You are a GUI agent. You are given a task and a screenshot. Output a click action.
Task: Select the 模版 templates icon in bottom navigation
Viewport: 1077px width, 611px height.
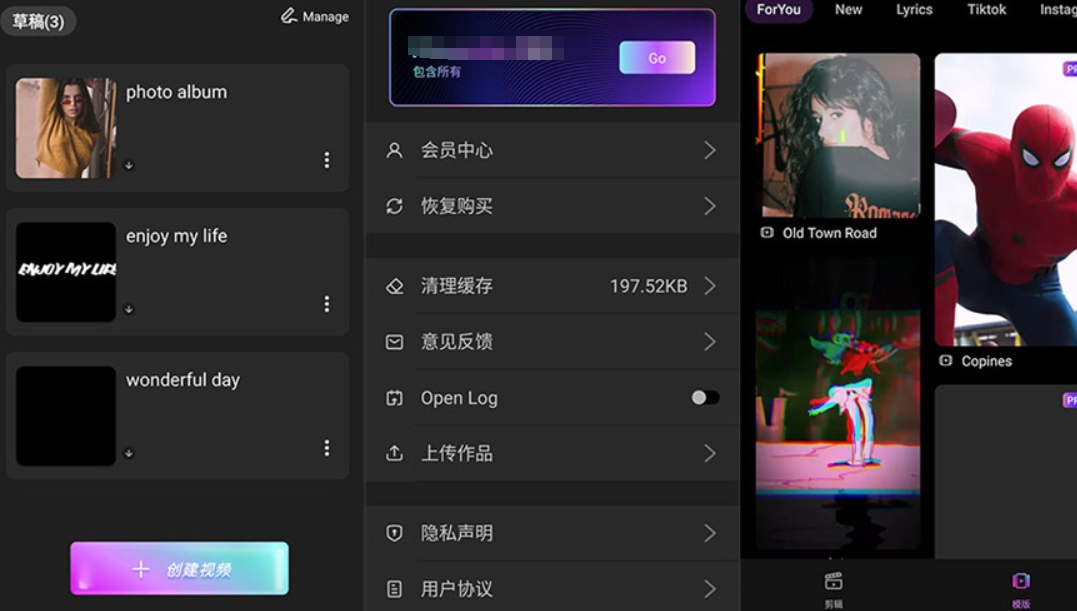1021,580
